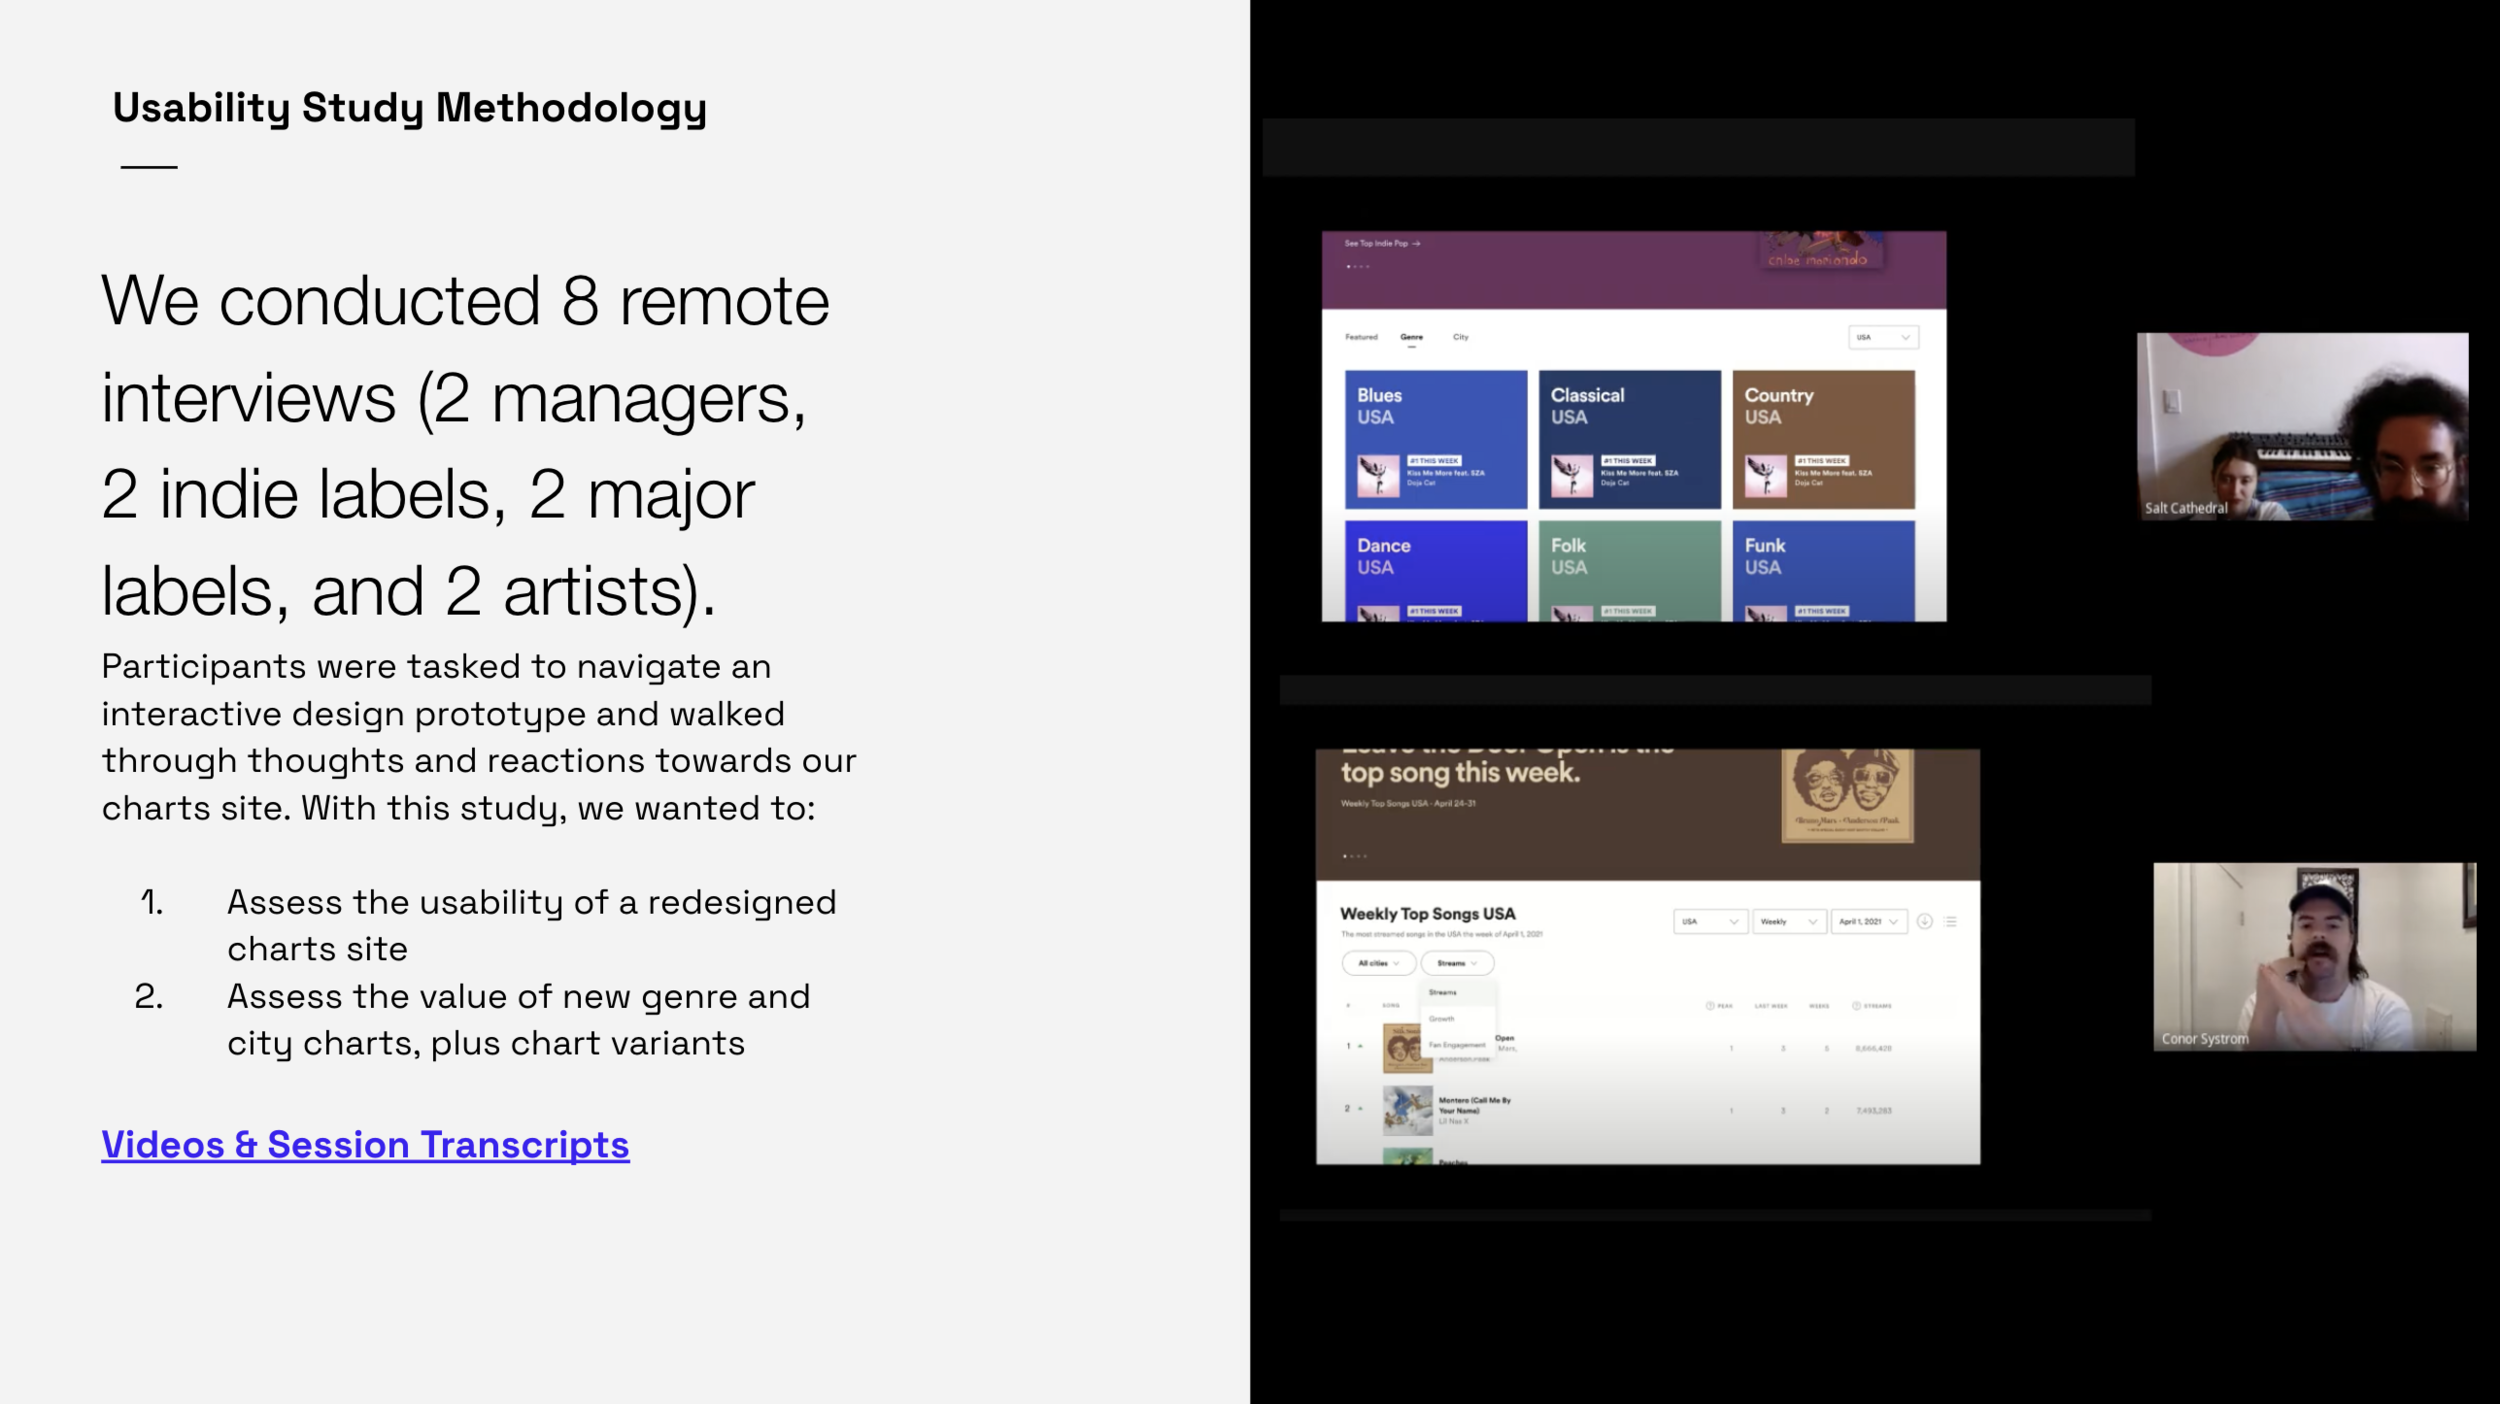Choose Fan Engagement from the Streams menu
The image size is (2500, 1404).
pyautogui.click(x=1456, y=1044)
